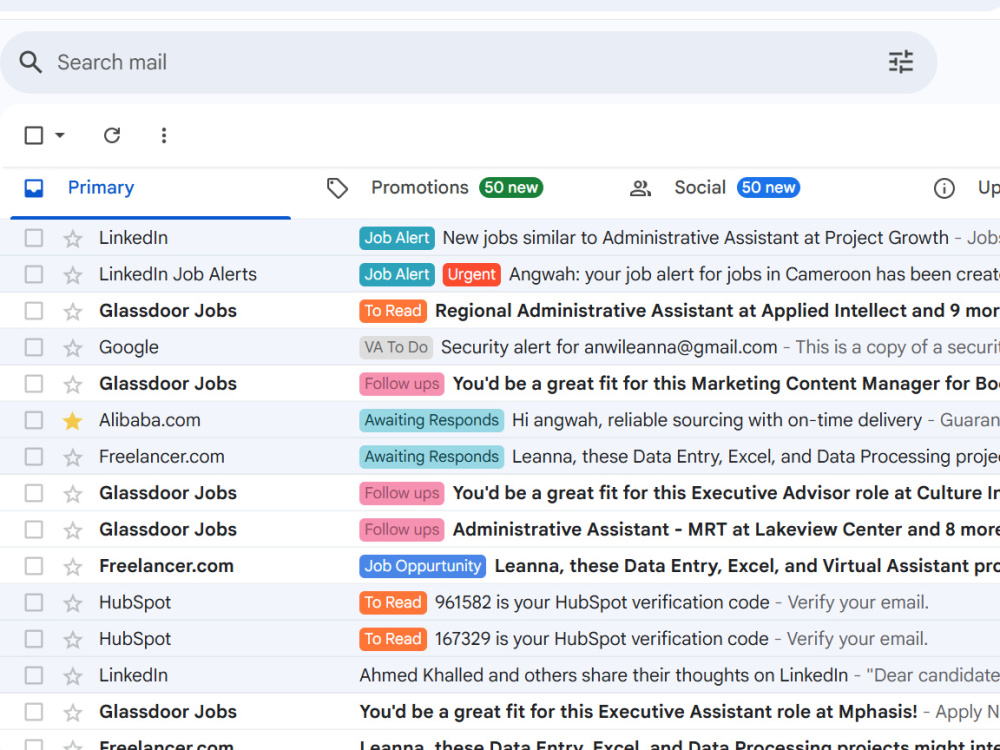
Task: Refresh the inbox
Action: point(112,135)
